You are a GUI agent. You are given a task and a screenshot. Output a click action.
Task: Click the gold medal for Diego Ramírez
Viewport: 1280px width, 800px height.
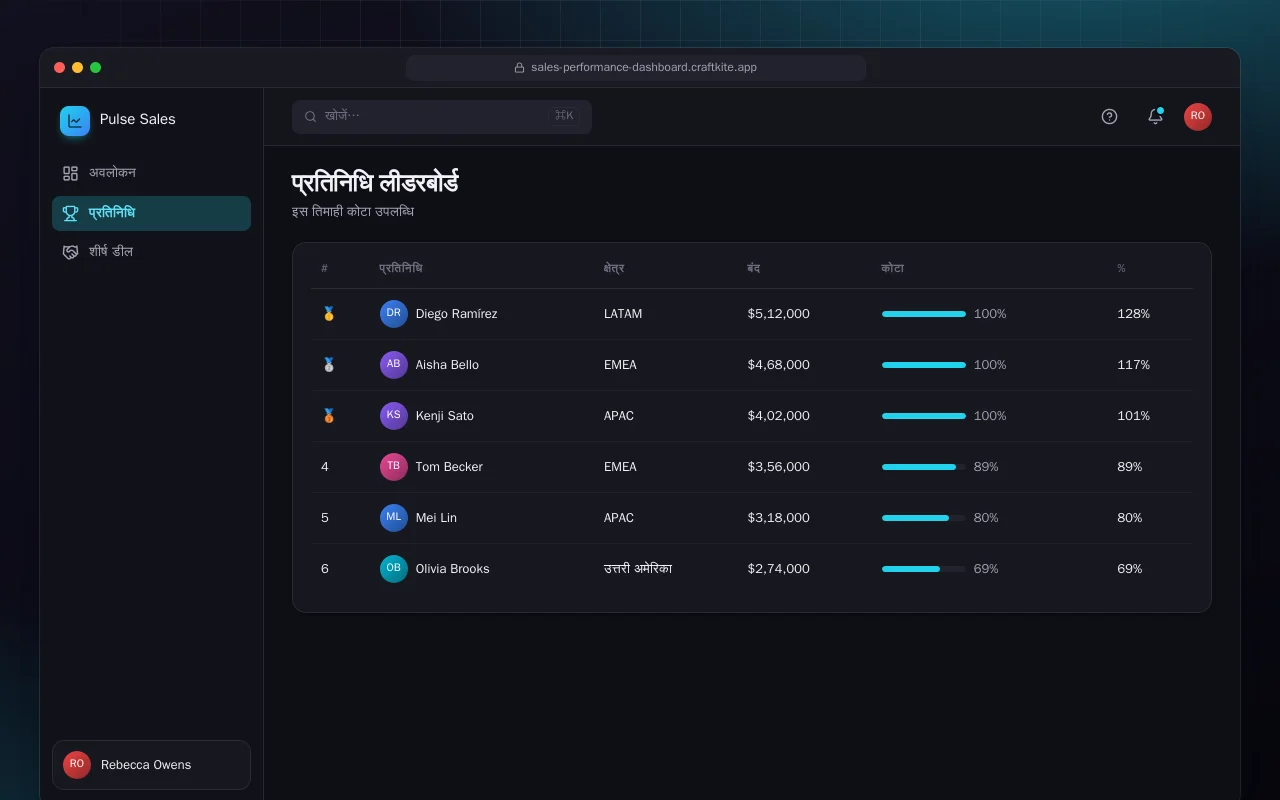[x=328, y=314]
